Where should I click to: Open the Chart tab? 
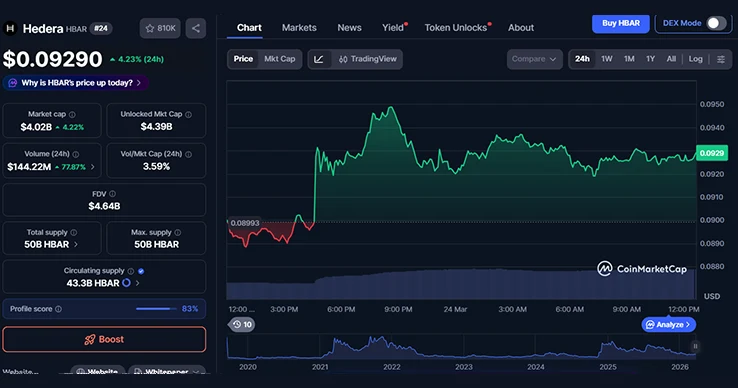click(249, 28)
